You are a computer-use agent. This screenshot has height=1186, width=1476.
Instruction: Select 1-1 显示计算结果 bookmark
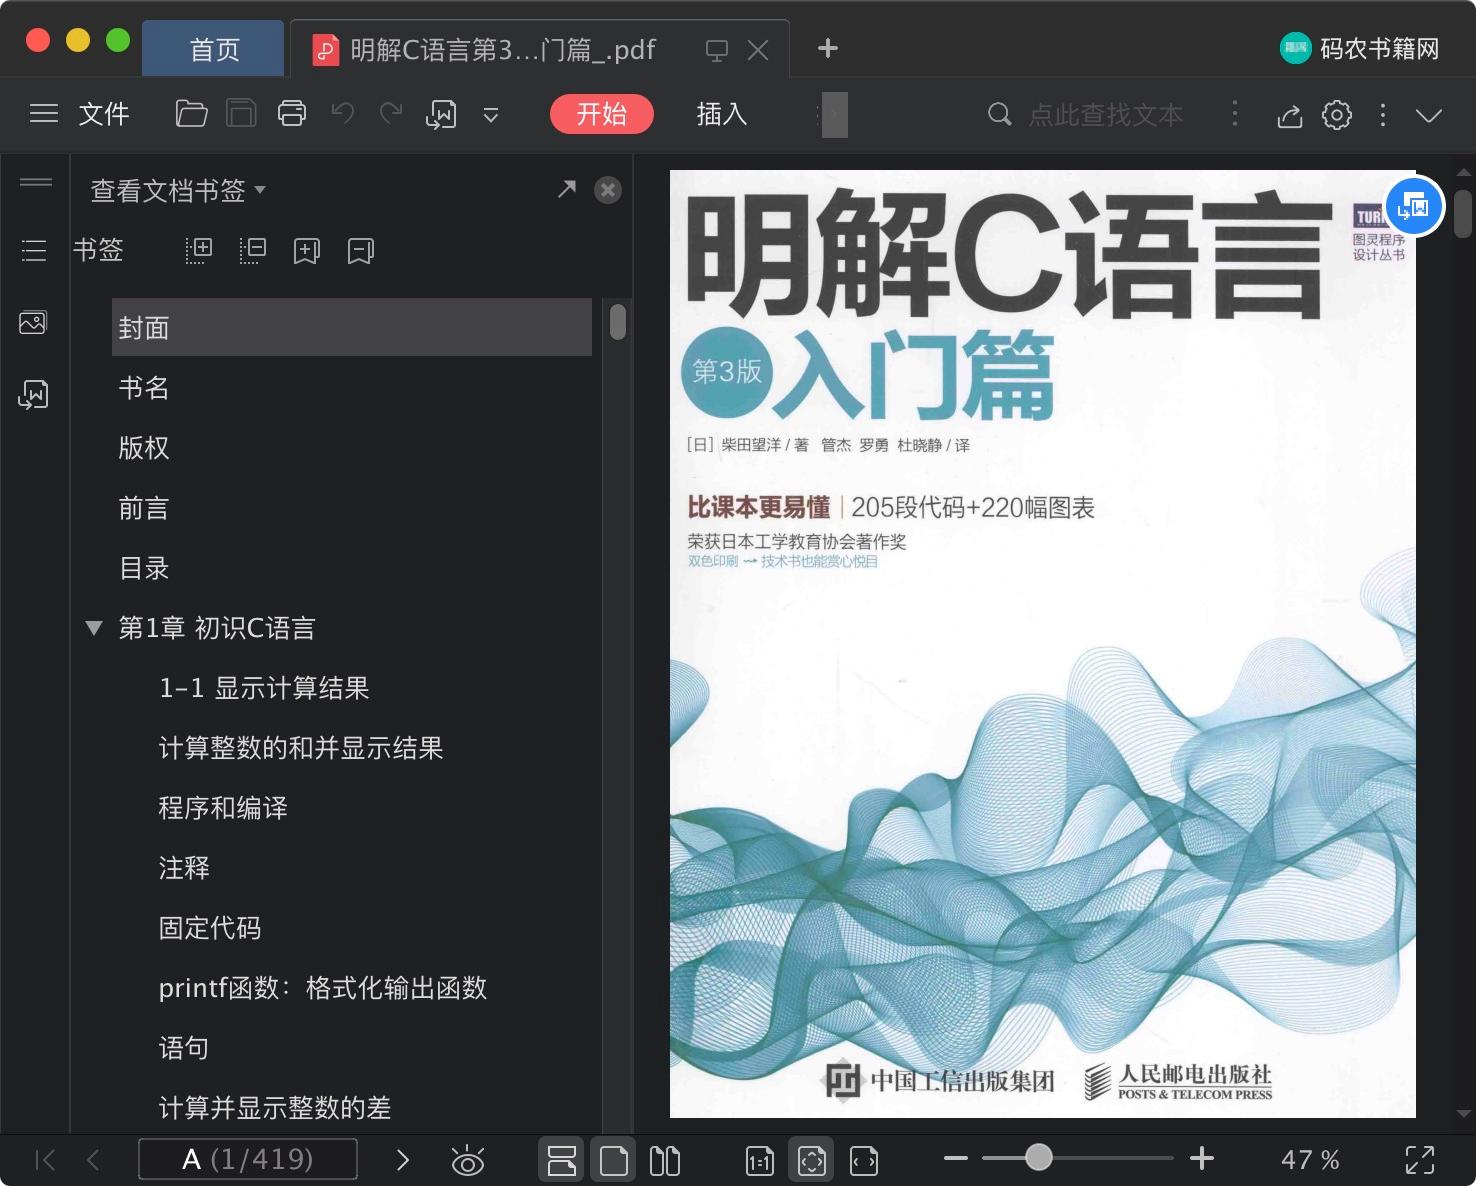tap(264, 688)
